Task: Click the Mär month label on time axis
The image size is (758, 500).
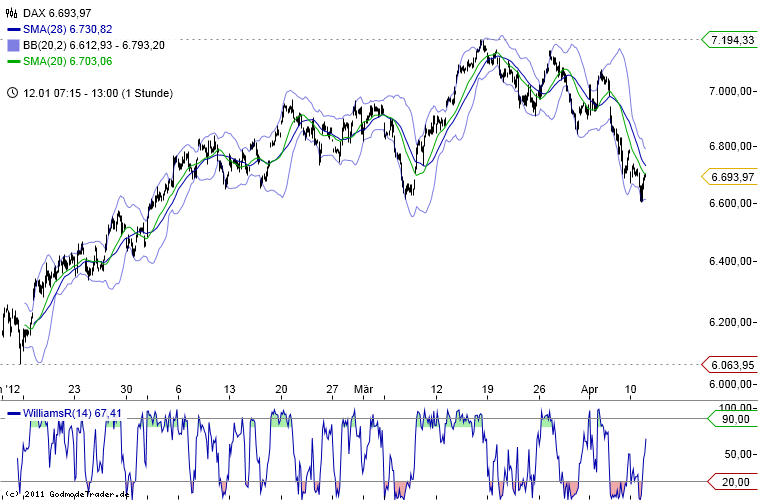Action: [364, 389]
